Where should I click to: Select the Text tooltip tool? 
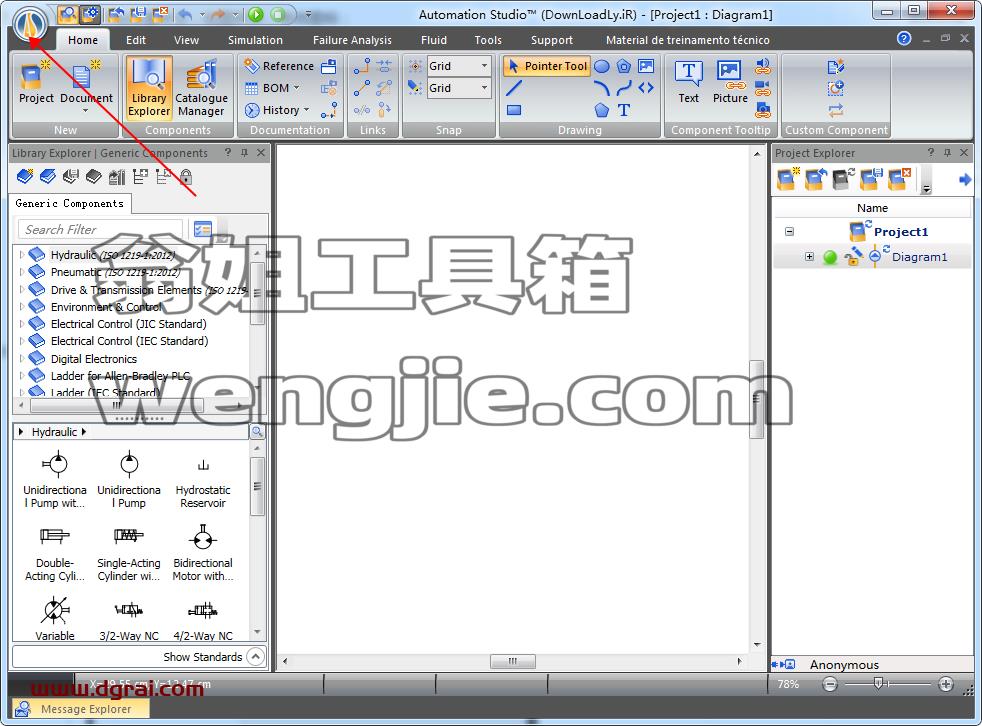click(x=688, y=82)
